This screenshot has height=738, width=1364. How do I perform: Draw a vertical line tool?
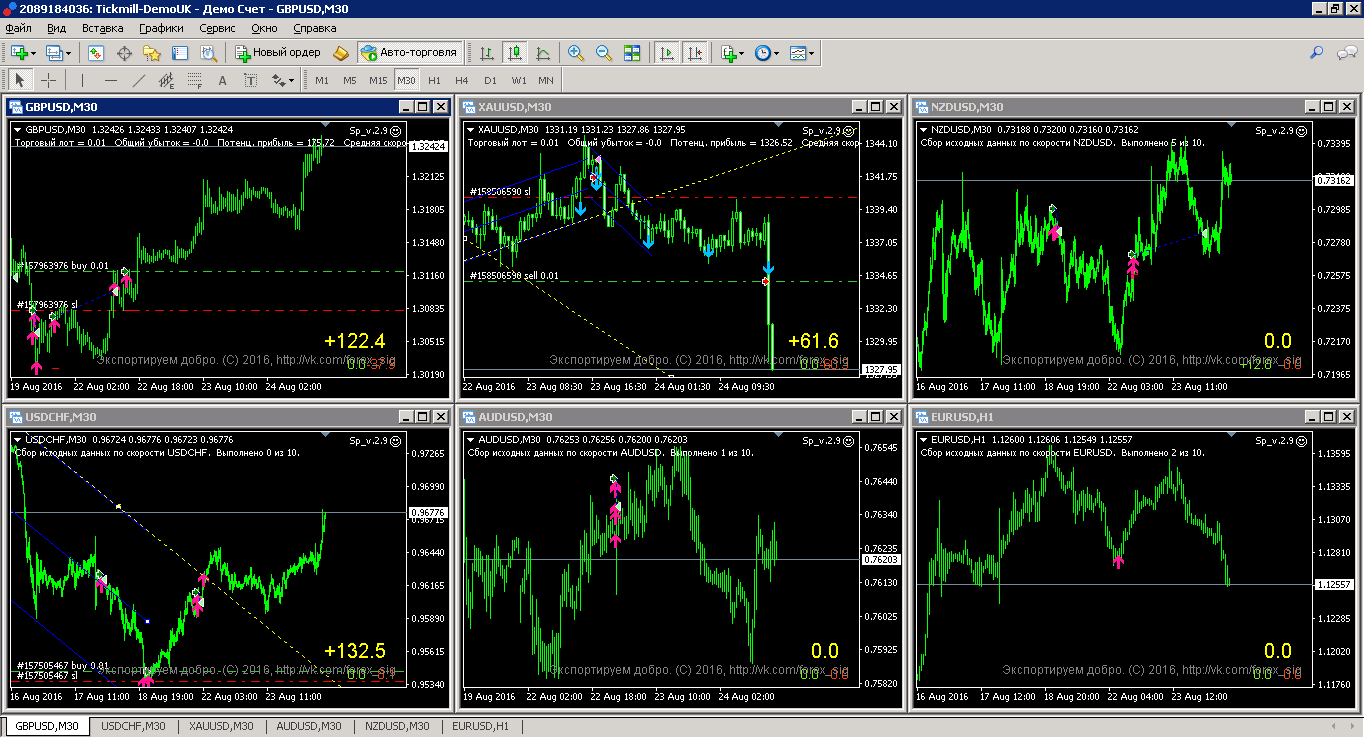(82, 80)
